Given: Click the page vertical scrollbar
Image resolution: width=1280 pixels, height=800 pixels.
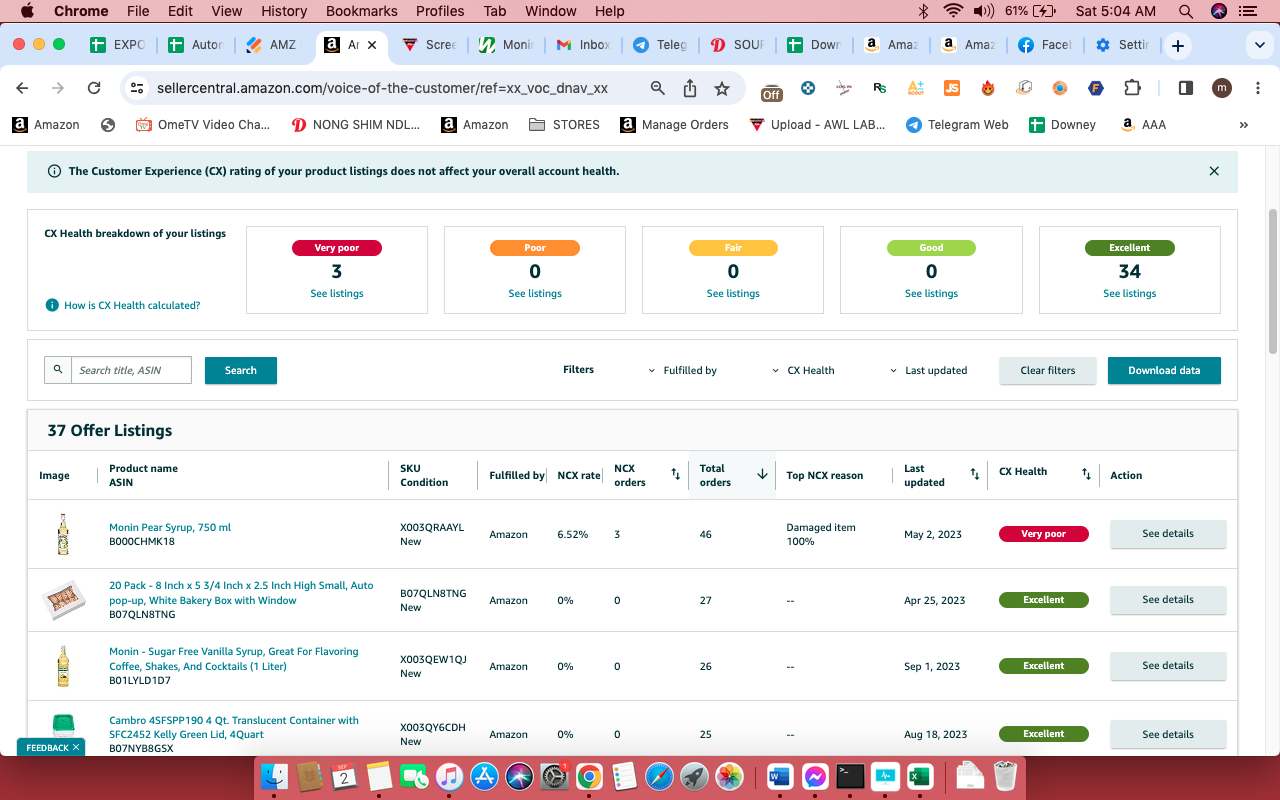Looking at the screenshot, I should pos(1273,280).
